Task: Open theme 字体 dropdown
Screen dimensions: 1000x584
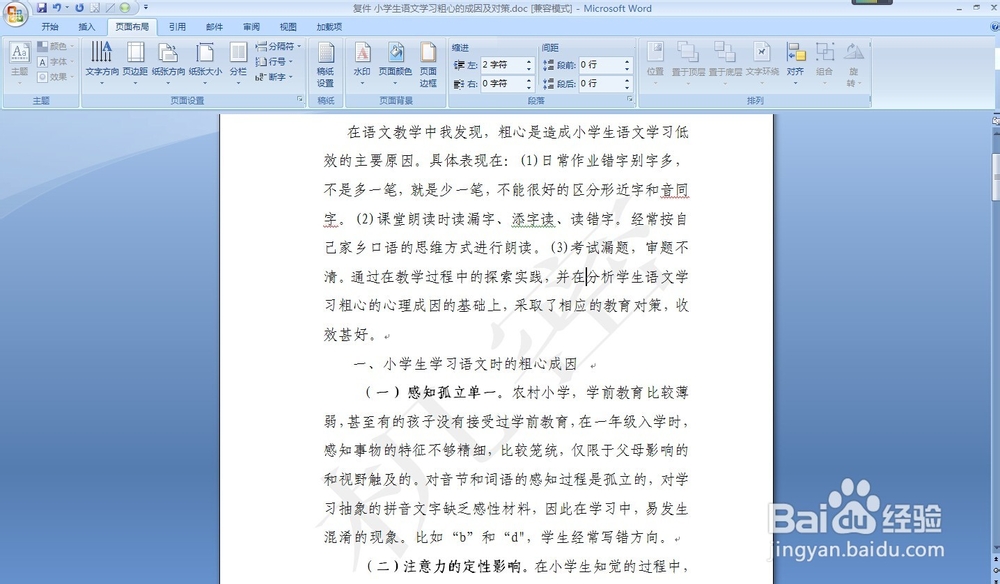Action: [x=55, y=62]
